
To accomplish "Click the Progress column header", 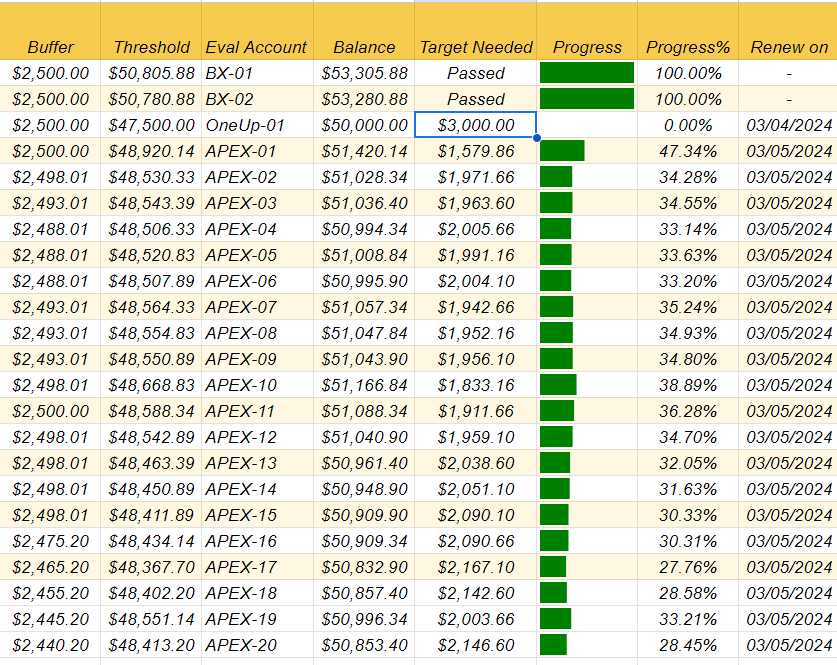I will coord(587,47).
